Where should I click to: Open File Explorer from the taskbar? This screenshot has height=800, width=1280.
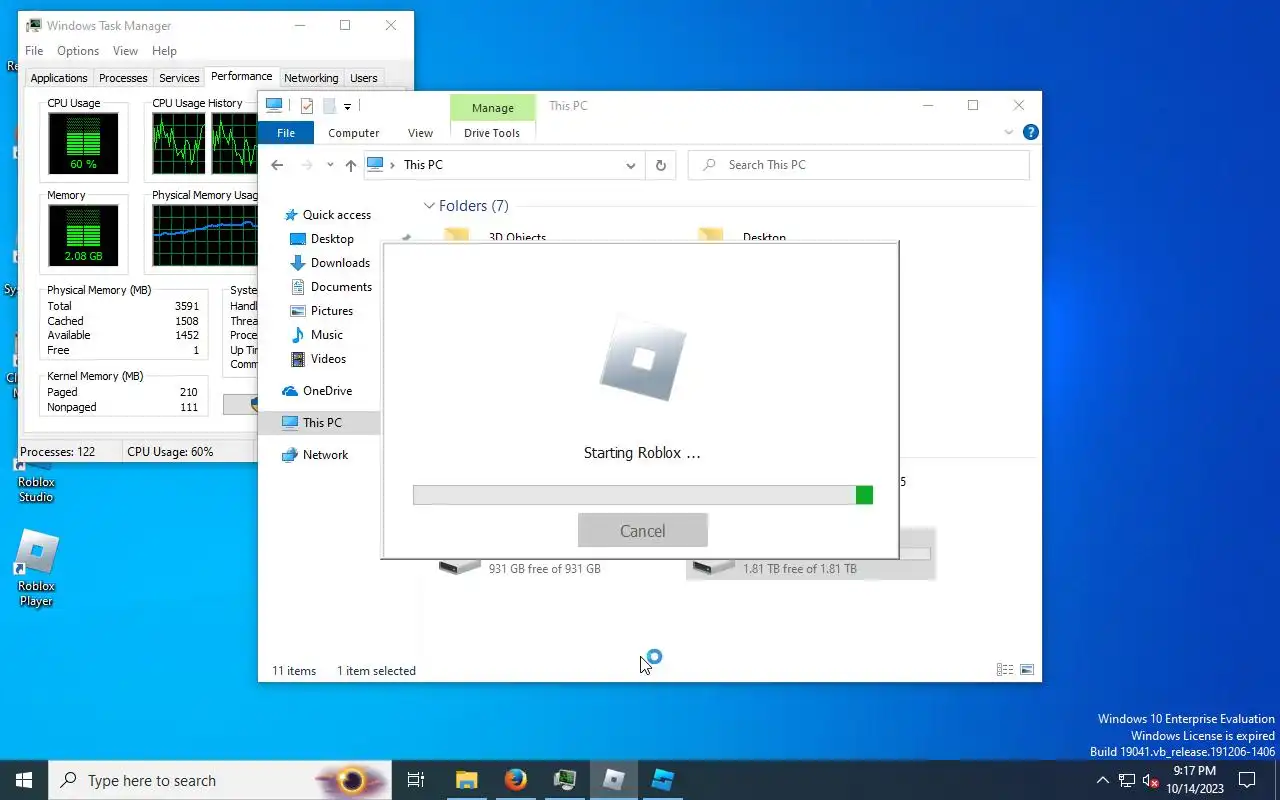(466, 780)
